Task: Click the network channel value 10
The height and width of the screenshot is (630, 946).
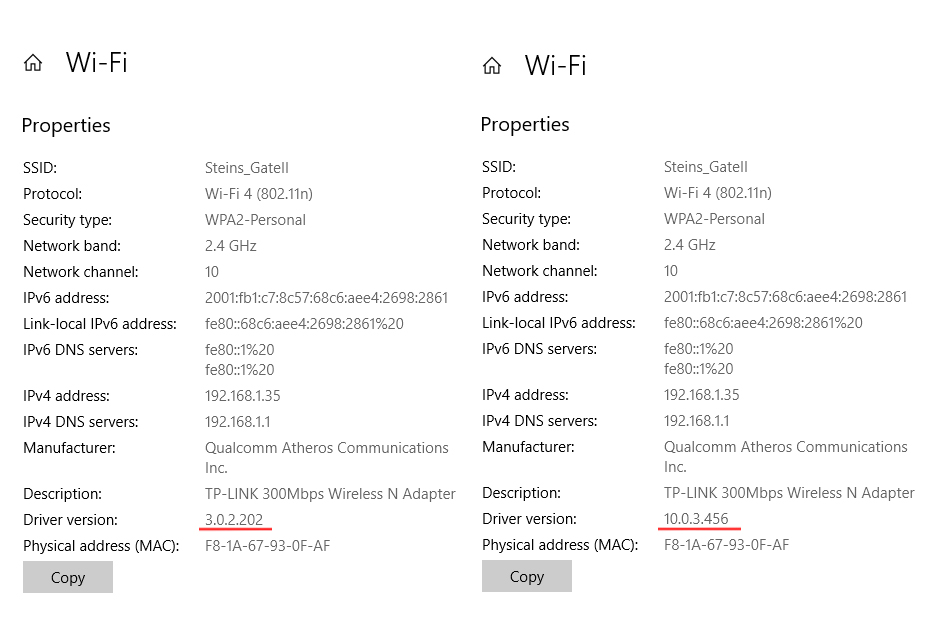Action: [x=211, y=271]
